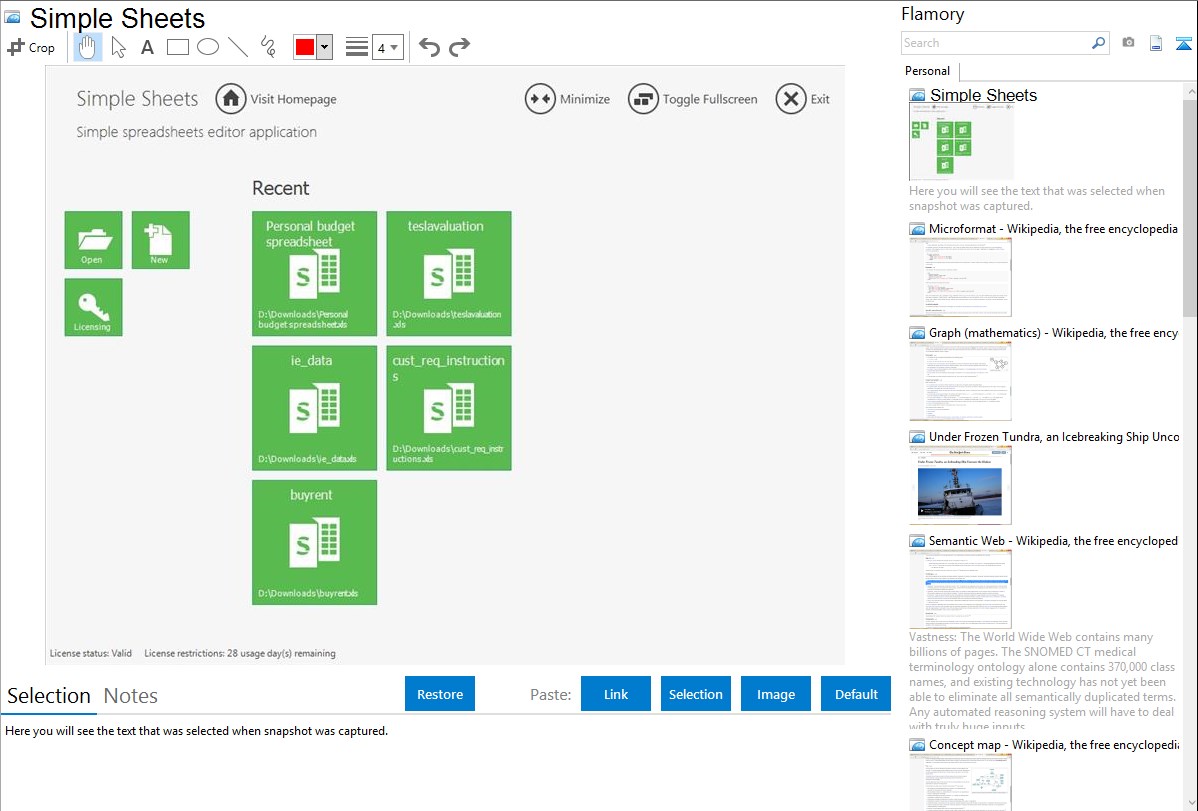Viewport: 1198px width, 811px height.
Task: Select the straight line tool
Action: click(x=238, y=47)
